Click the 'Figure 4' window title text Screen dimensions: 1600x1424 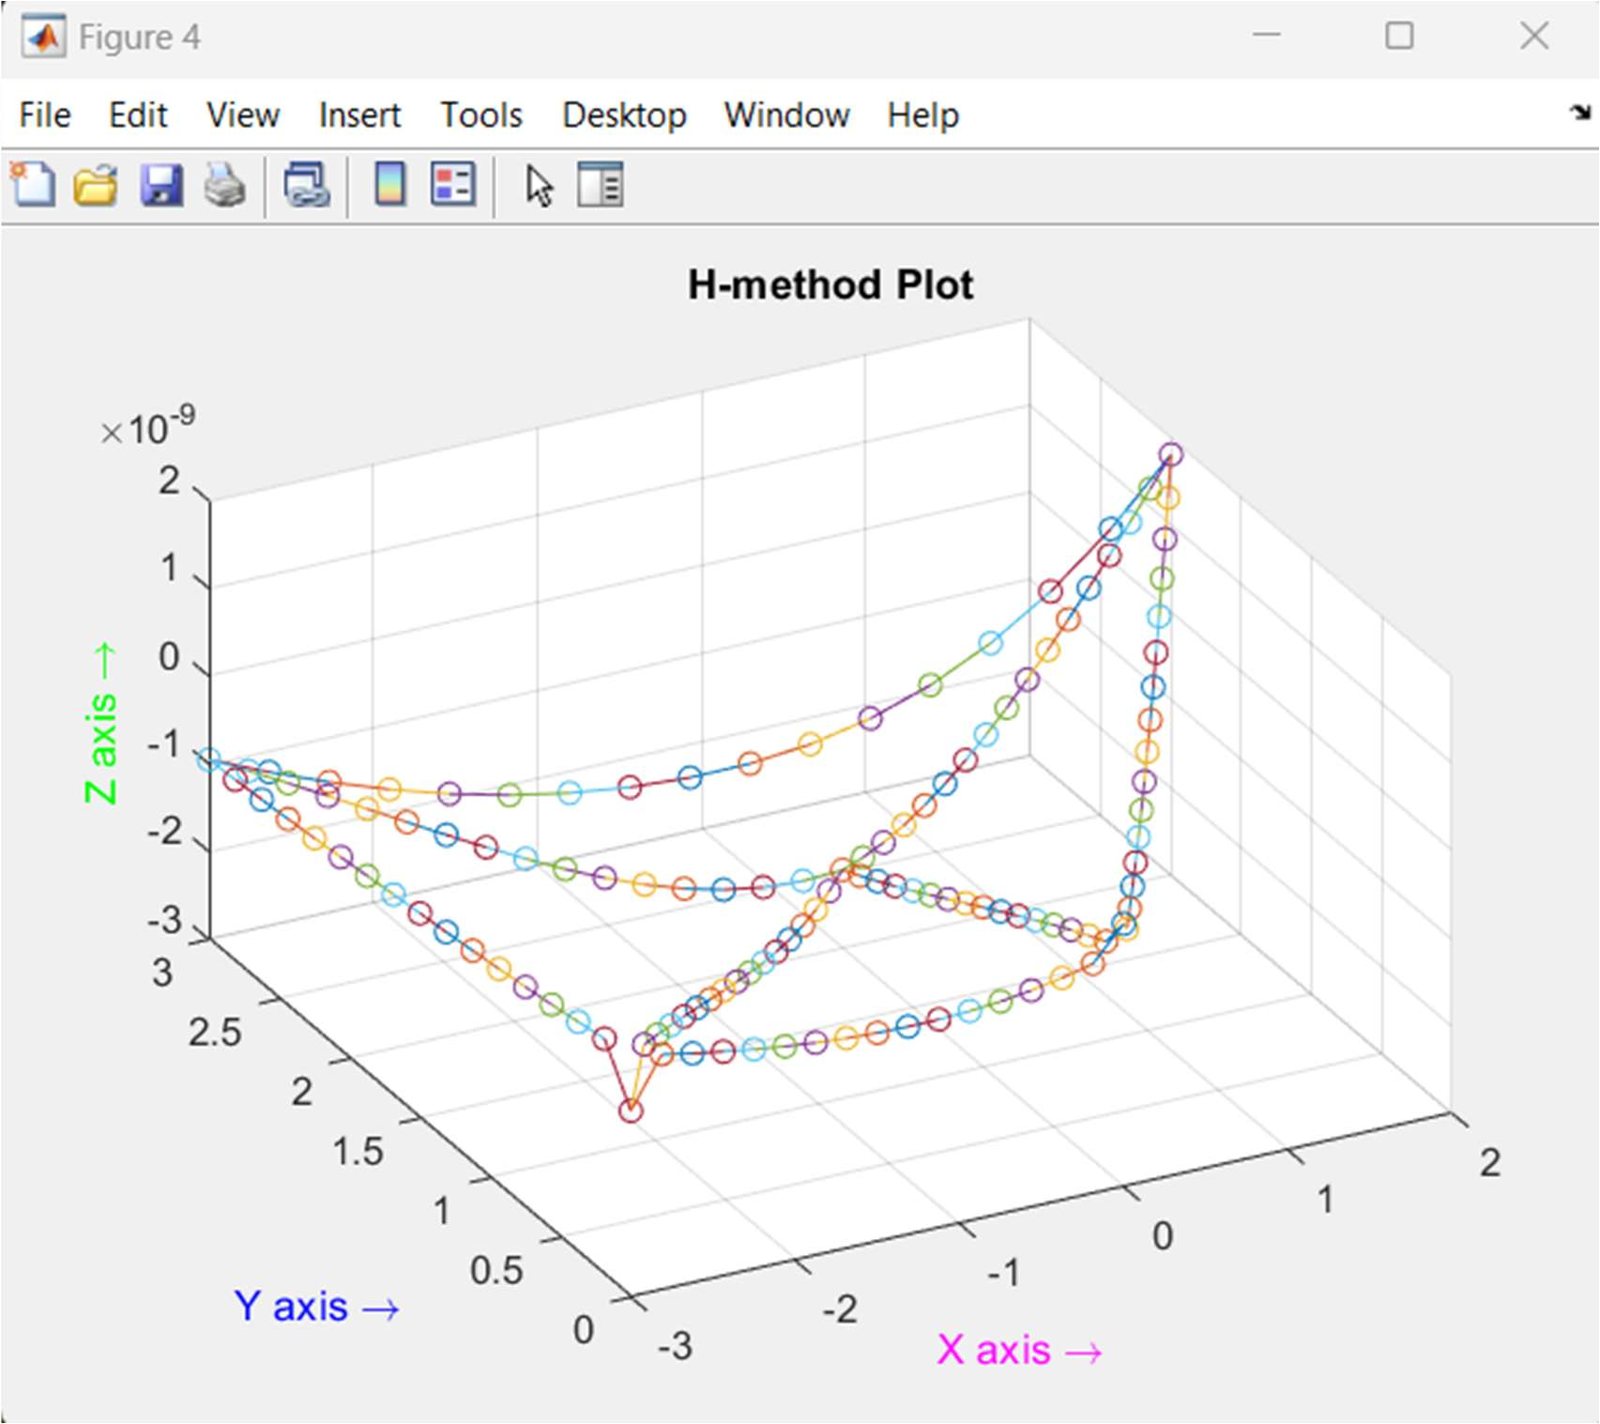click(x=140, y=38)
